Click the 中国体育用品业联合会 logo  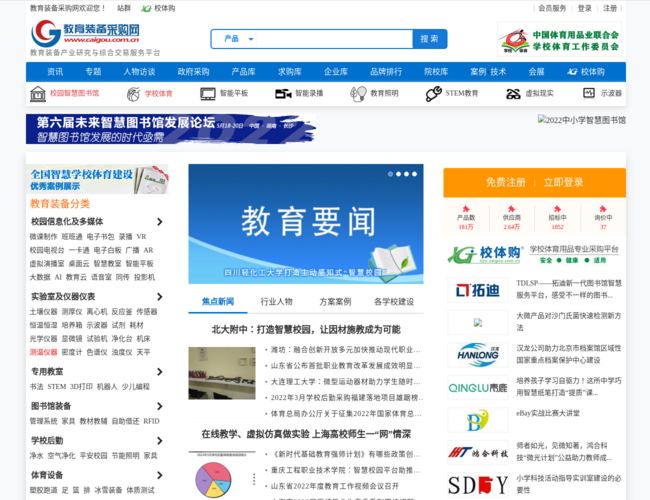click(559, 39)
